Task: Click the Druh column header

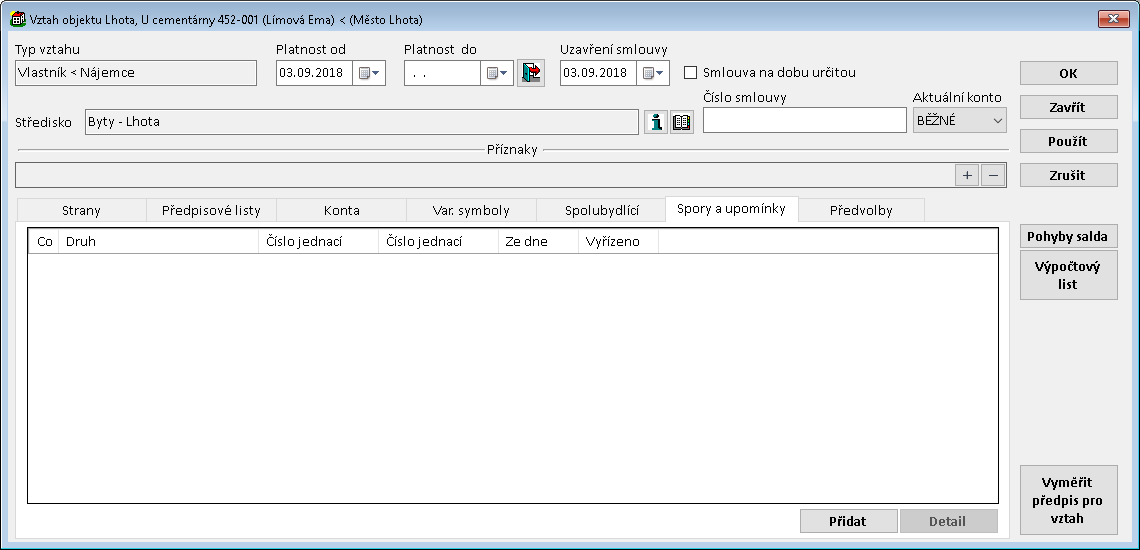Action: (158, 241)
